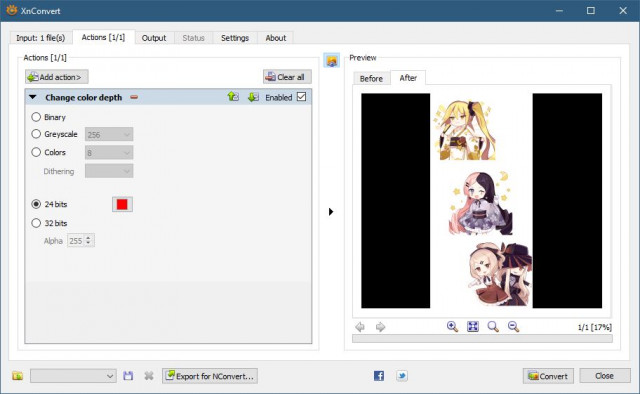Fit preview image to window
Viewport: 640px width, 394px height.
click(473, 327)
